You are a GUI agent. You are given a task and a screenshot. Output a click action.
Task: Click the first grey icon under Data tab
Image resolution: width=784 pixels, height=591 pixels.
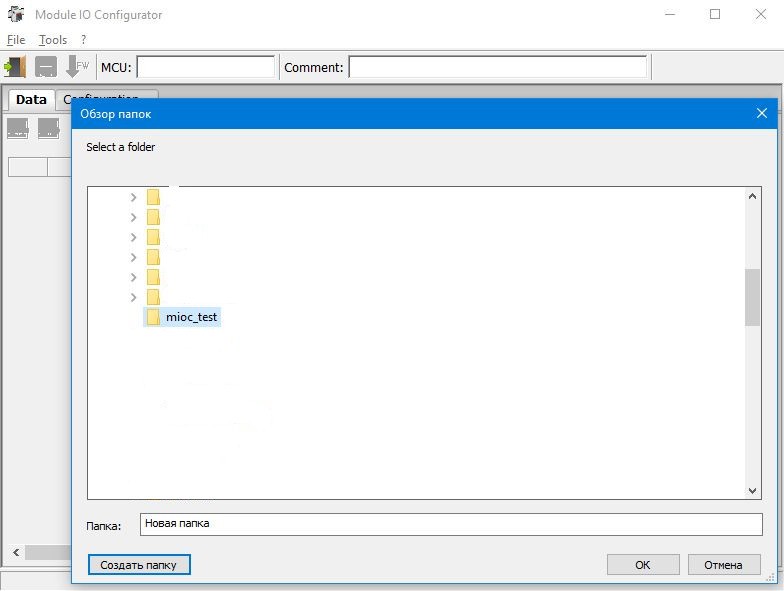[18, 128]
